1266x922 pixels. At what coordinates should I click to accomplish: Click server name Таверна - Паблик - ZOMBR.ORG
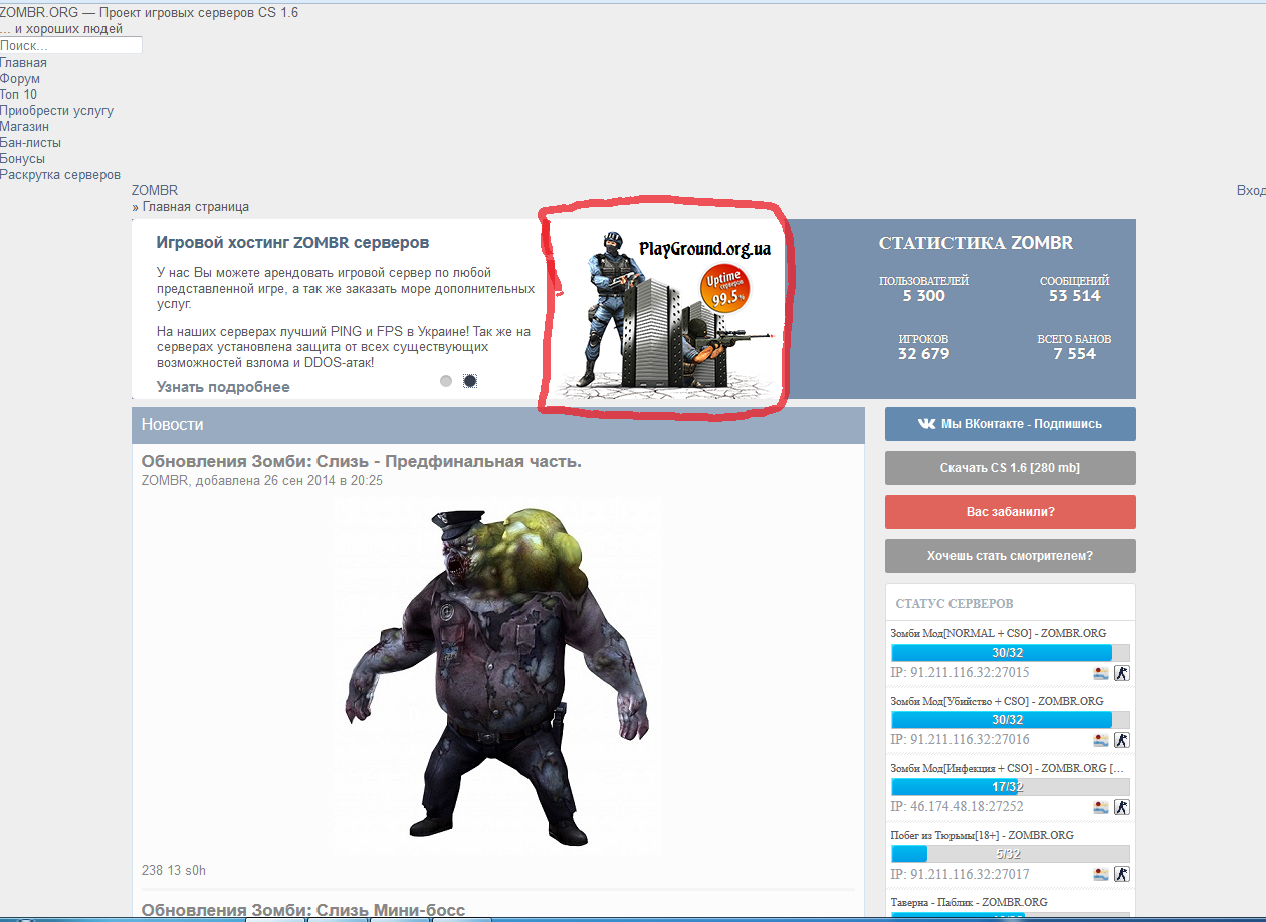pyautogui.click(x=969, y=902)
